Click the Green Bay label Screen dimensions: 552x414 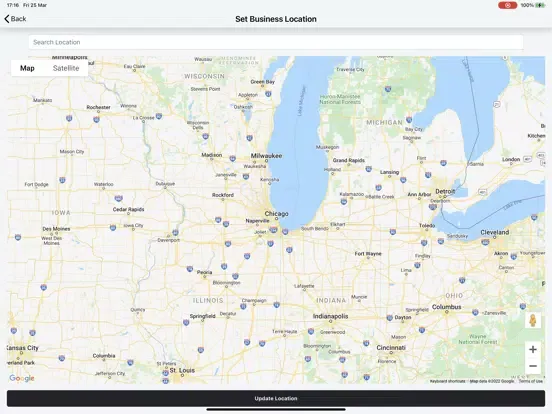click(x=263, y=82)
